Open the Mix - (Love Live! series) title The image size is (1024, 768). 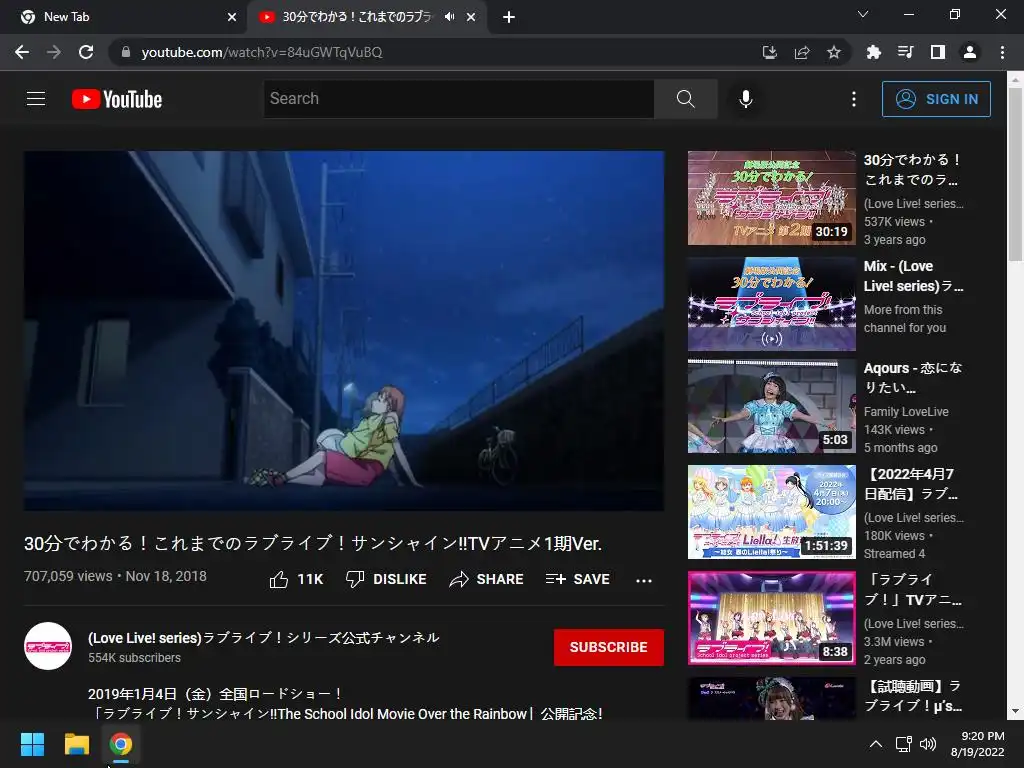913,276
